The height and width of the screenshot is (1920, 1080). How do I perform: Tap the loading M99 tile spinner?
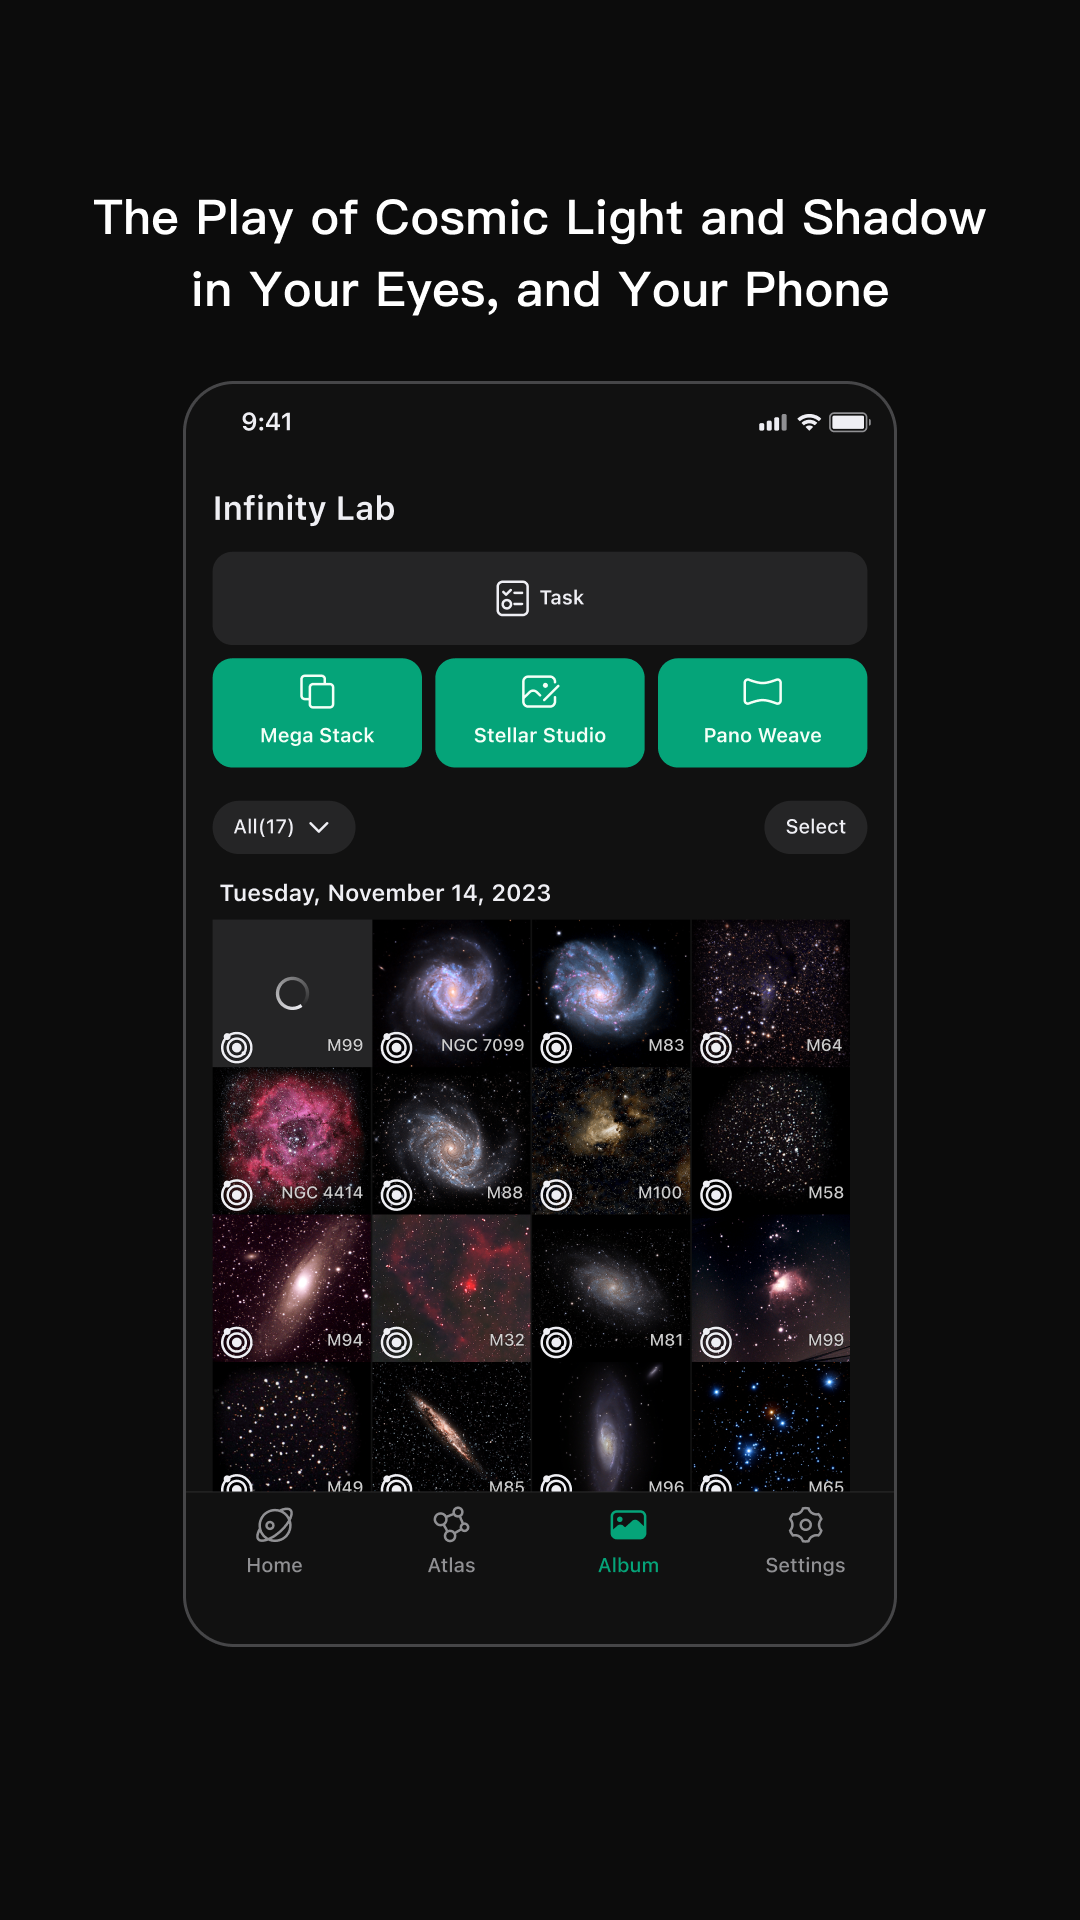292,993
